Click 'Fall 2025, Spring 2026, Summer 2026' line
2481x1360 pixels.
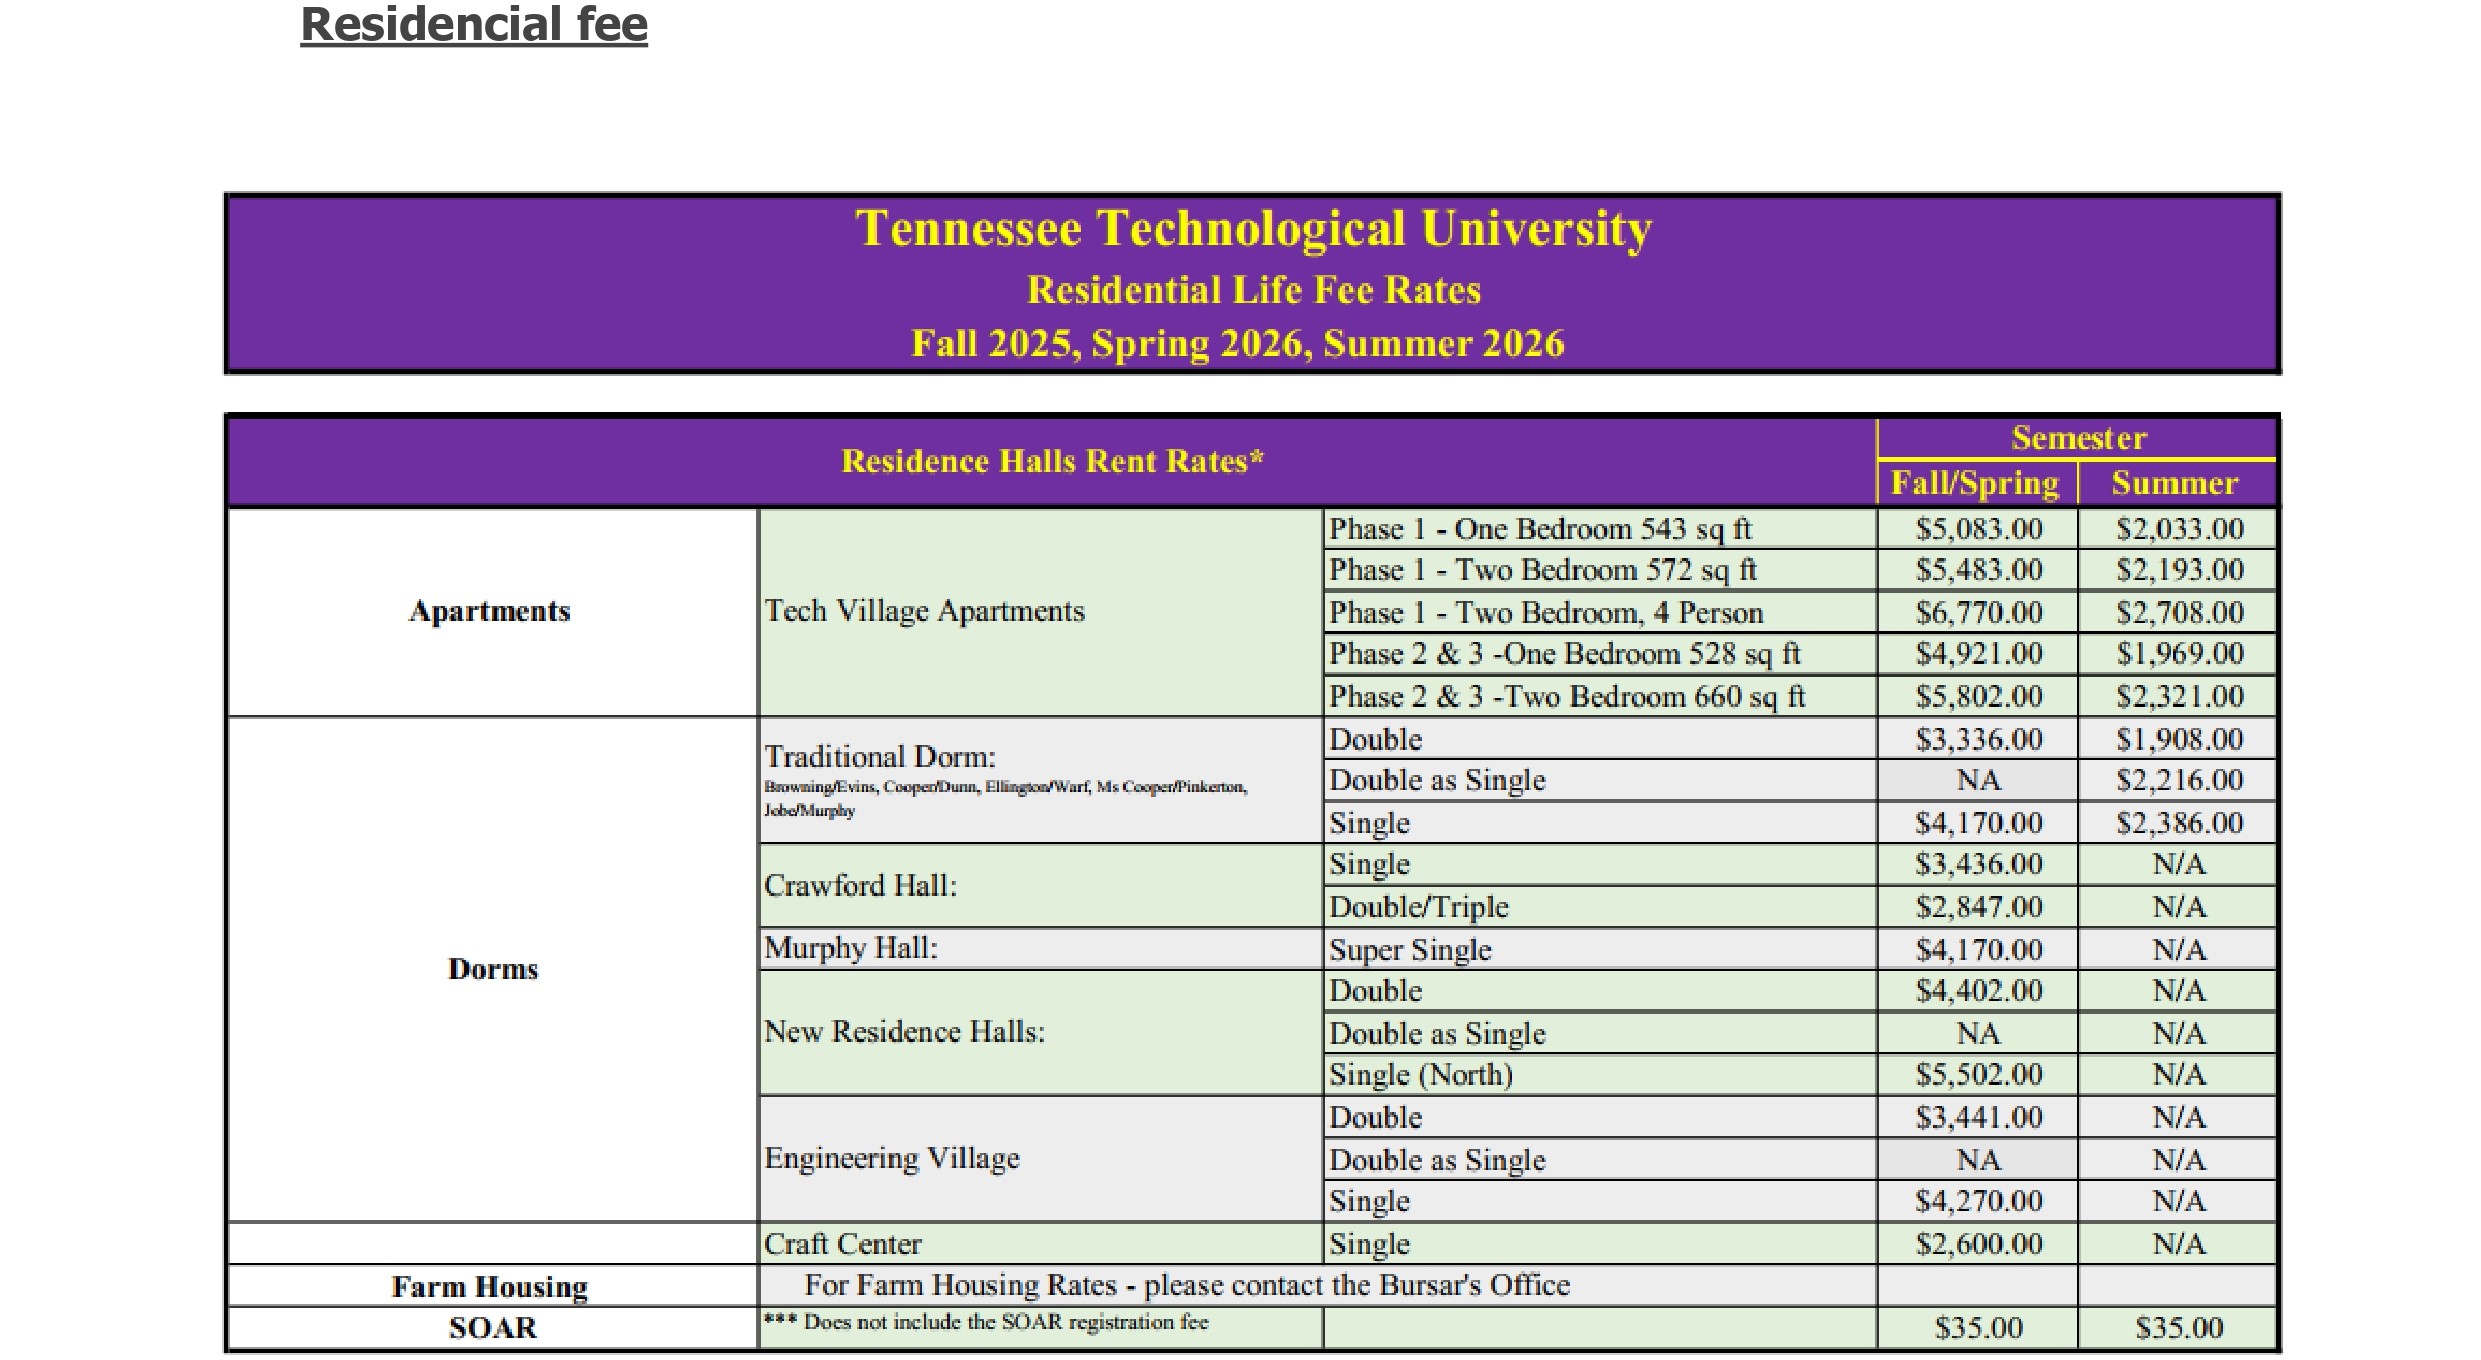pos(1238,344)
